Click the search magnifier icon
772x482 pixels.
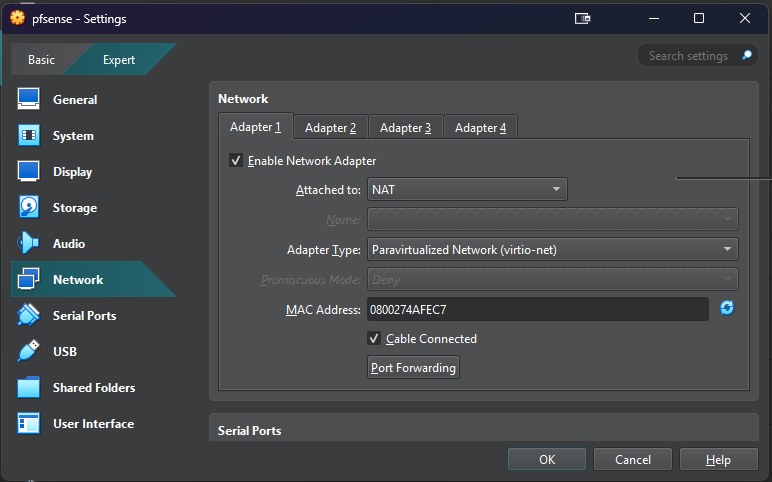click(747, 55)
